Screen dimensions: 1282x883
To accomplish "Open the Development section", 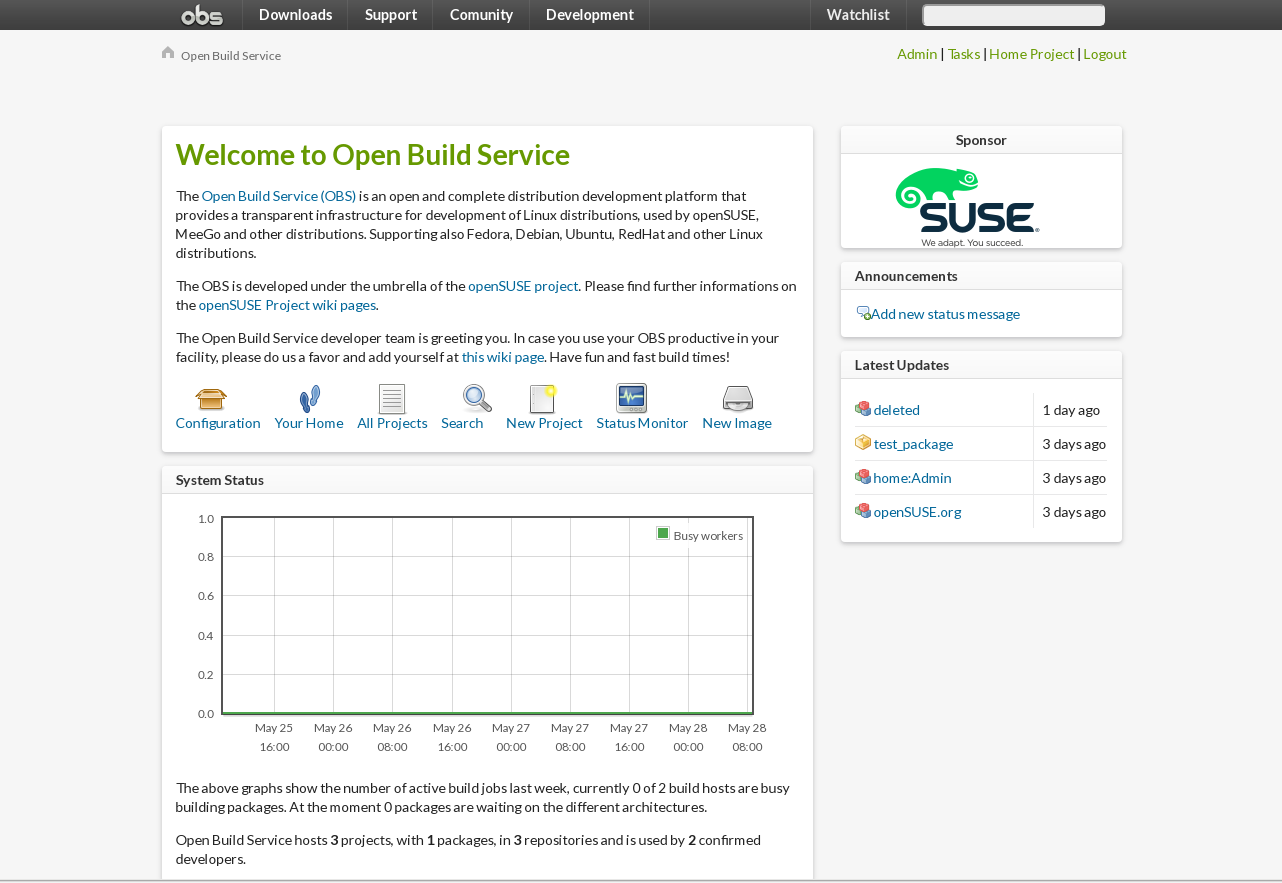I will 589,14.
